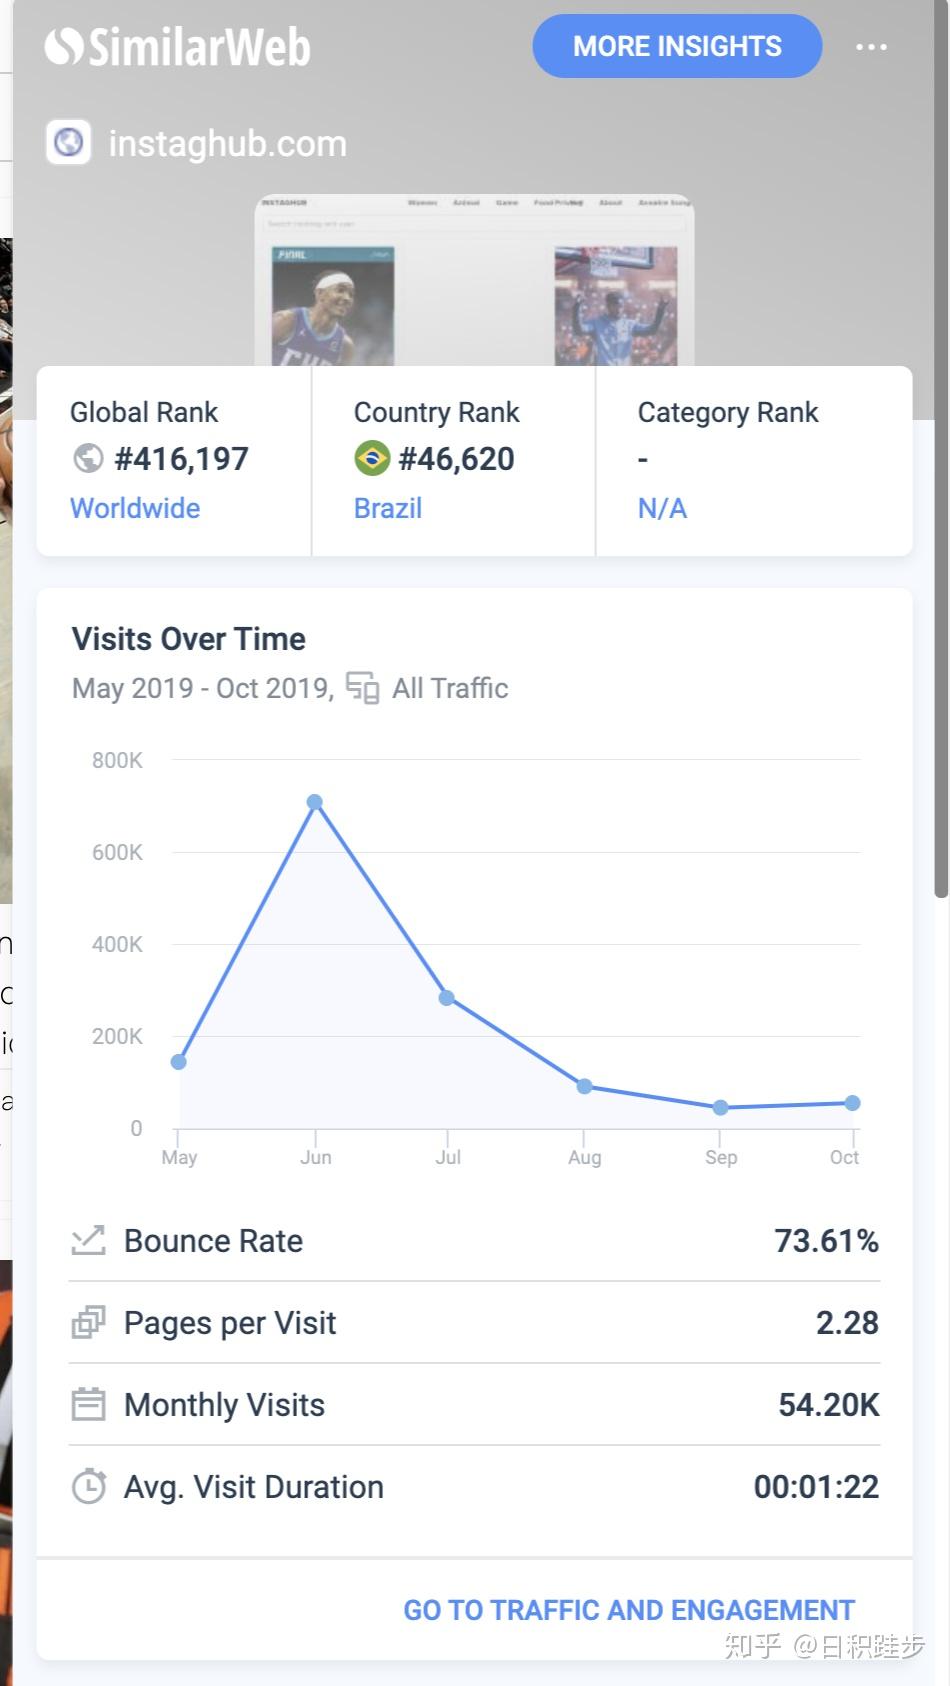The width and height of the screenshot is (950, 1686).
Task: Click the panel's vertical scrollbar
Action: 940,450
